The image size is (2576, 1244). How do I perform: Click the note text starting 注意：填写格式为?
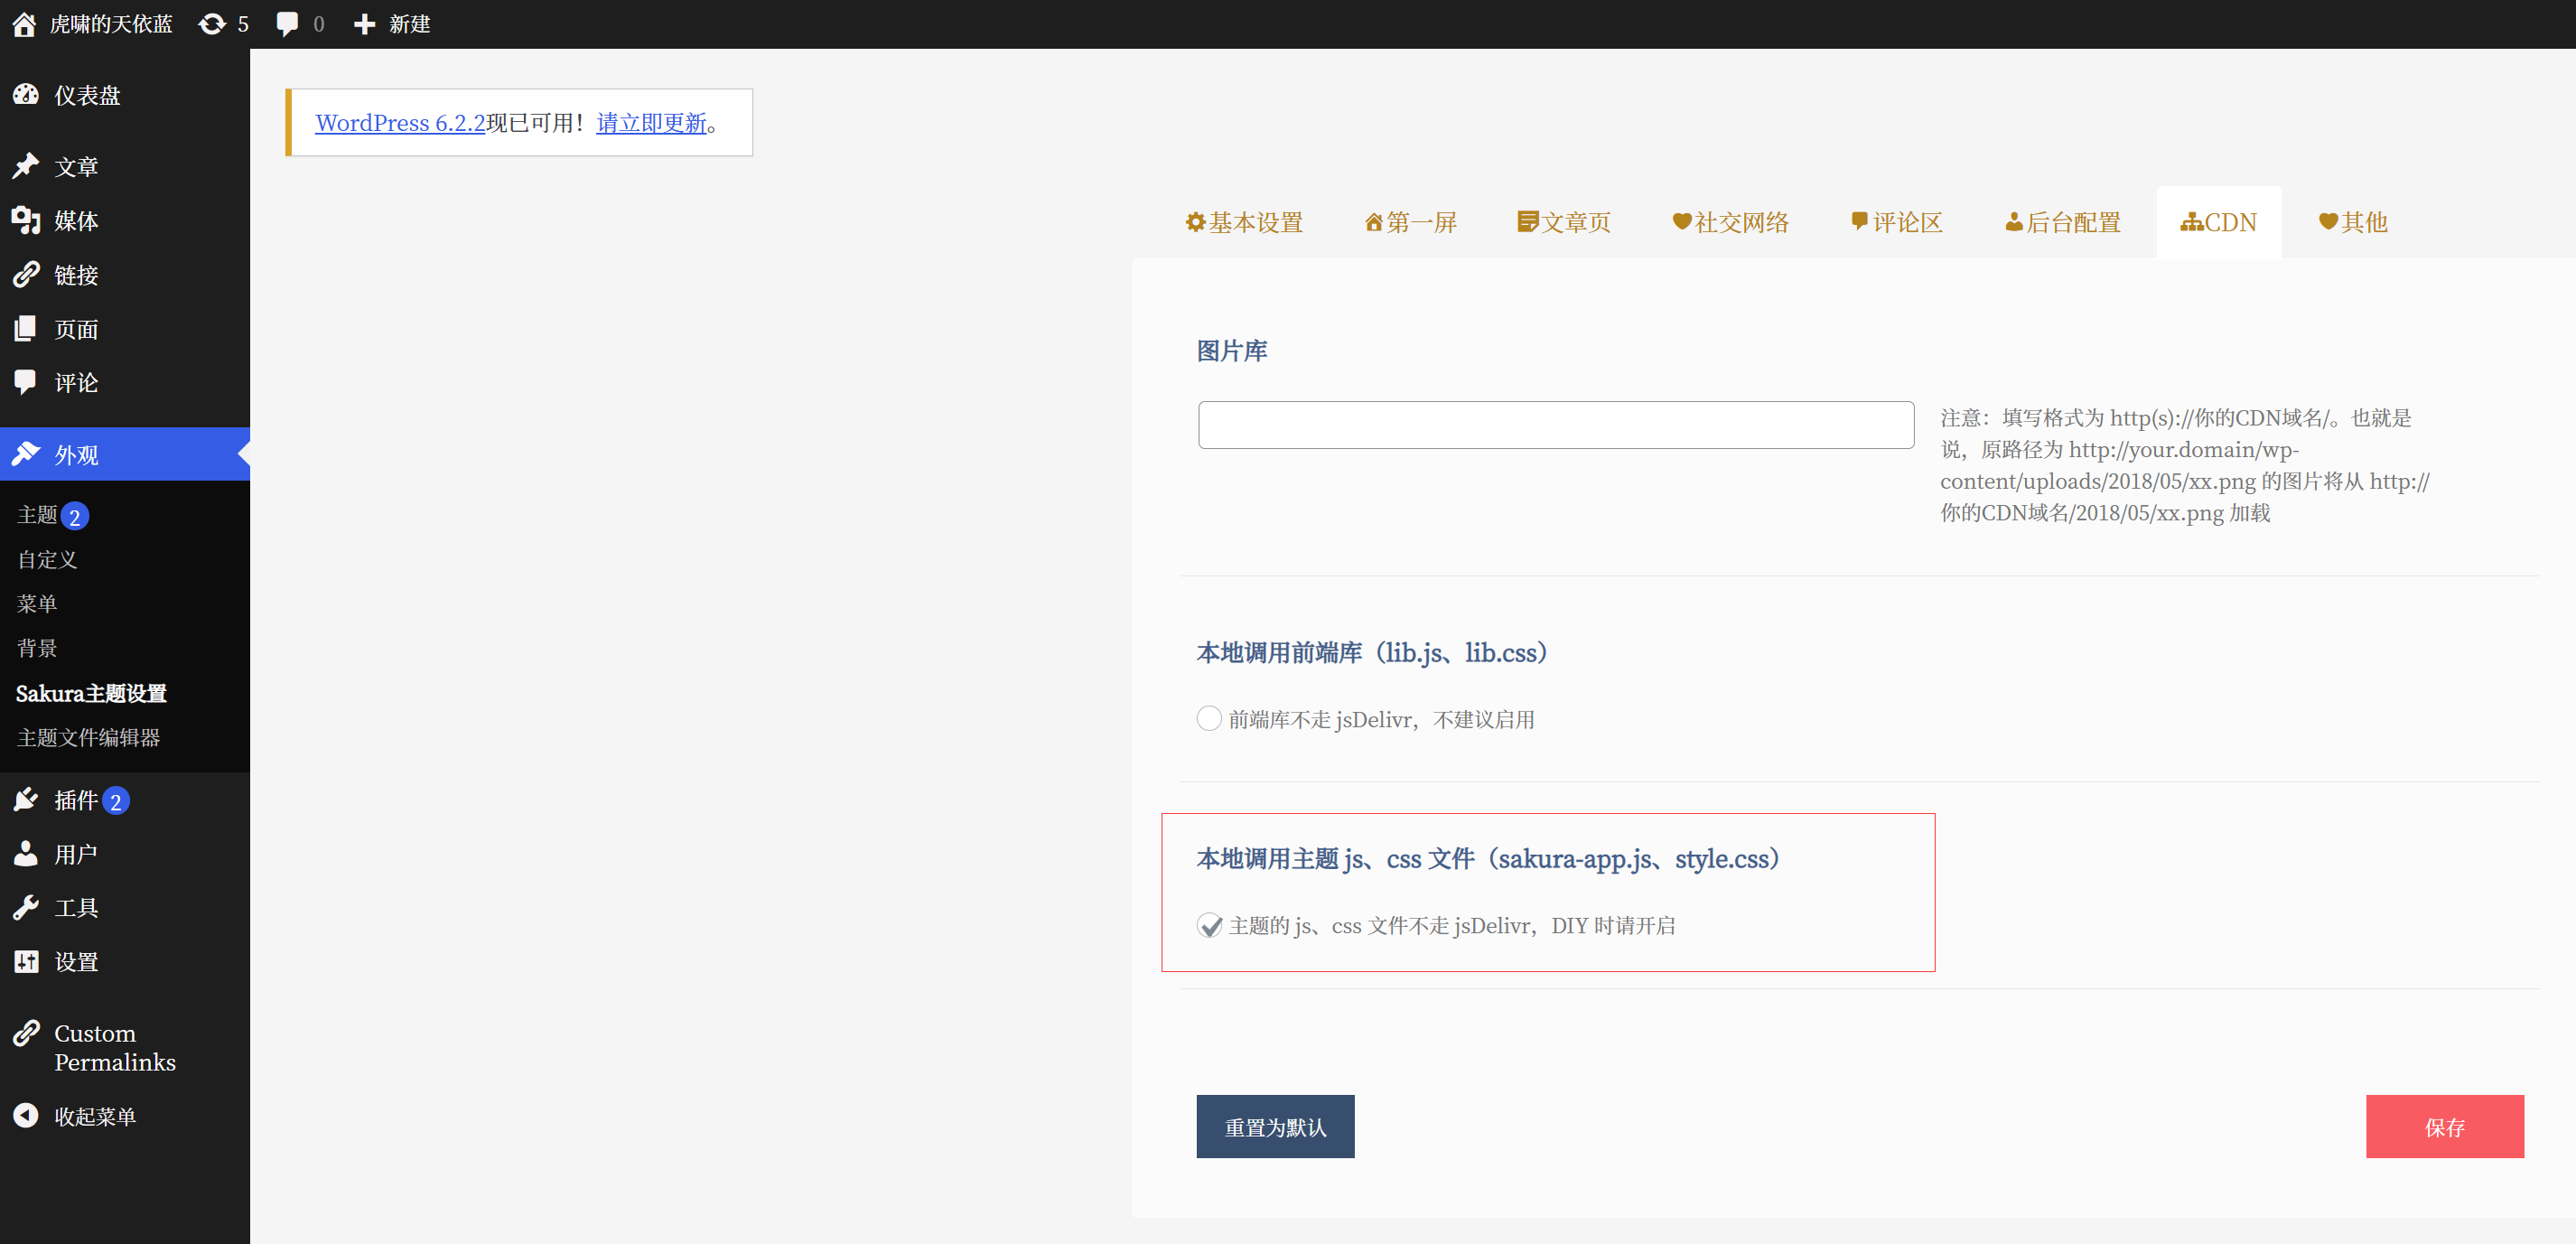(2185, 465)
